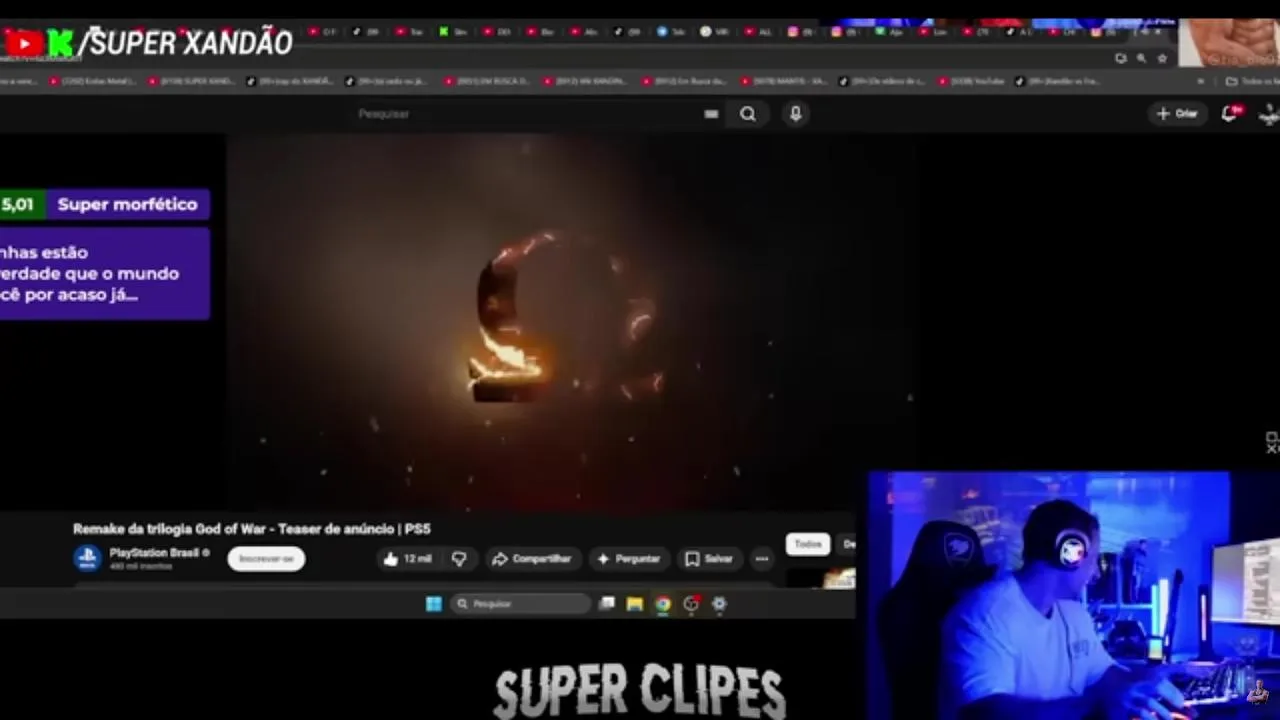Viewport: 1280px width, 720px height.
Task: Activate voice search microphone icon
Action: point(795,114)
